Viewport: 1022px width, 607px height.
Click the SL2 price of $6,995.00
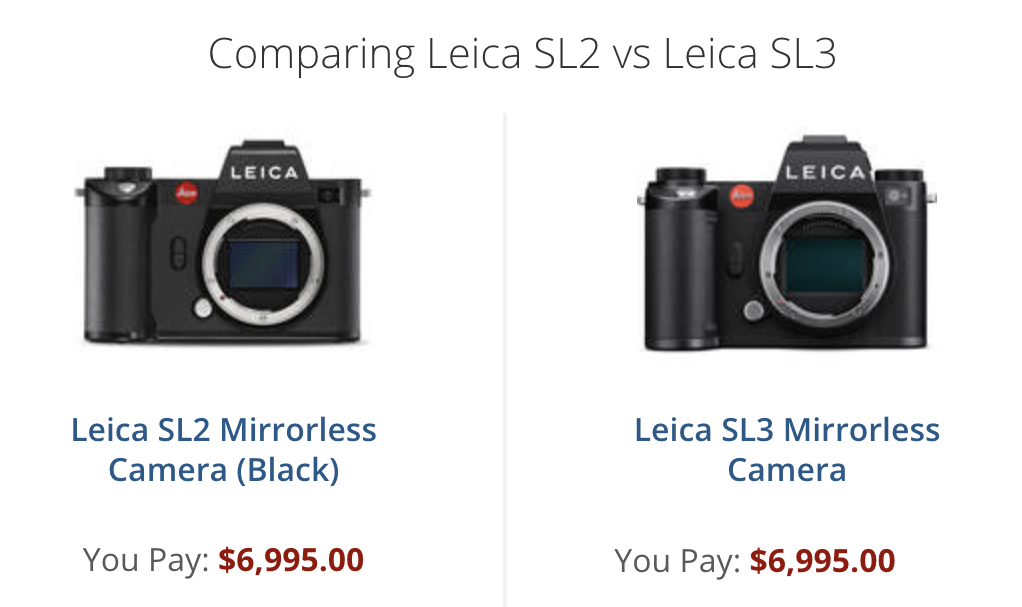tap(291, 560)
